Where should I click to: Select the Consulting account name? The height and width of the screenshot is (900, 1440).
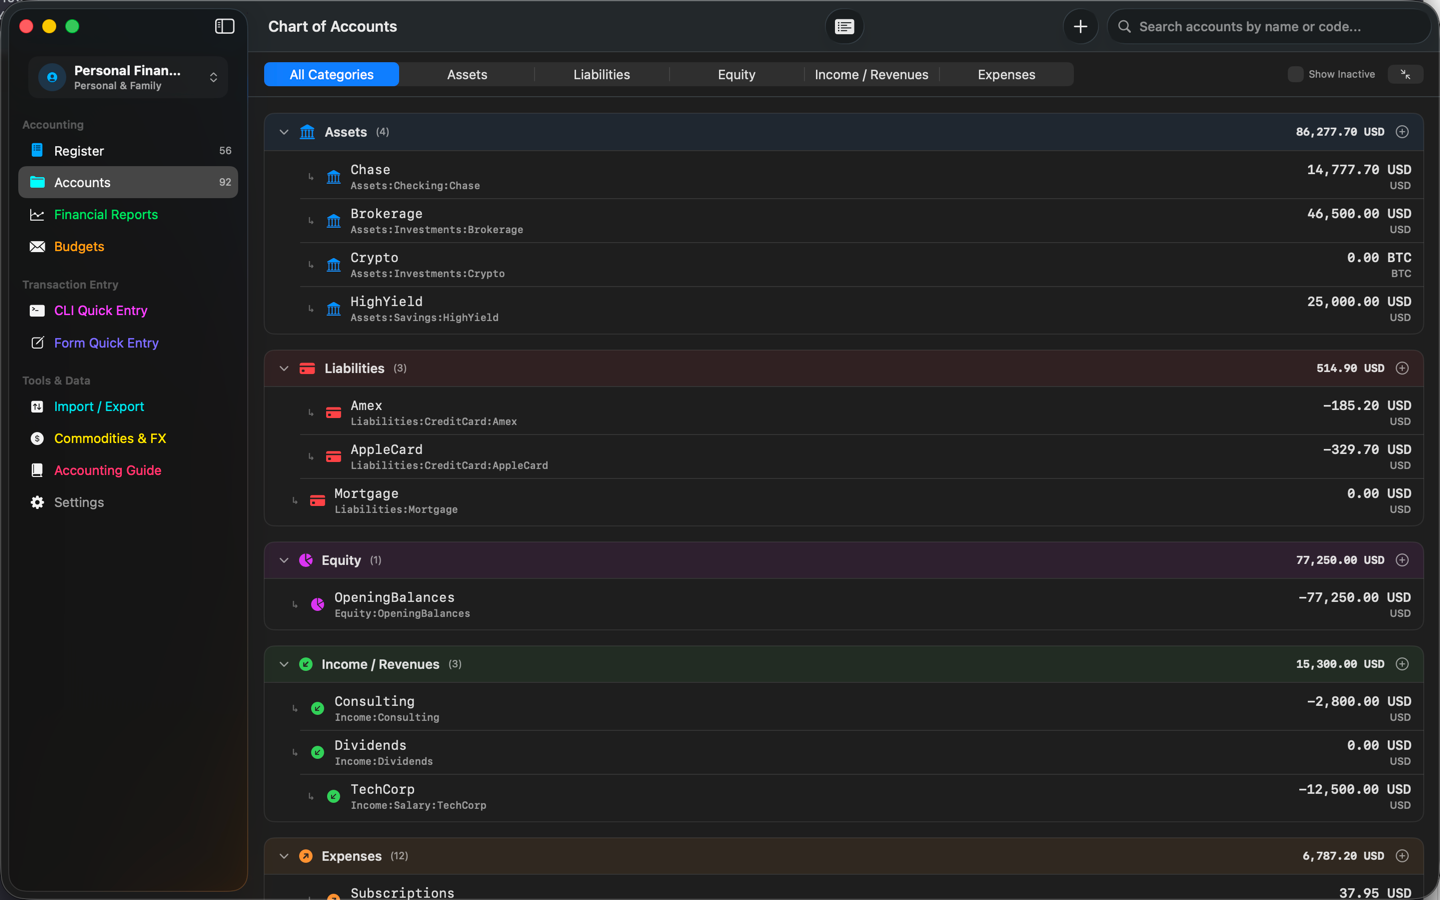374,702
